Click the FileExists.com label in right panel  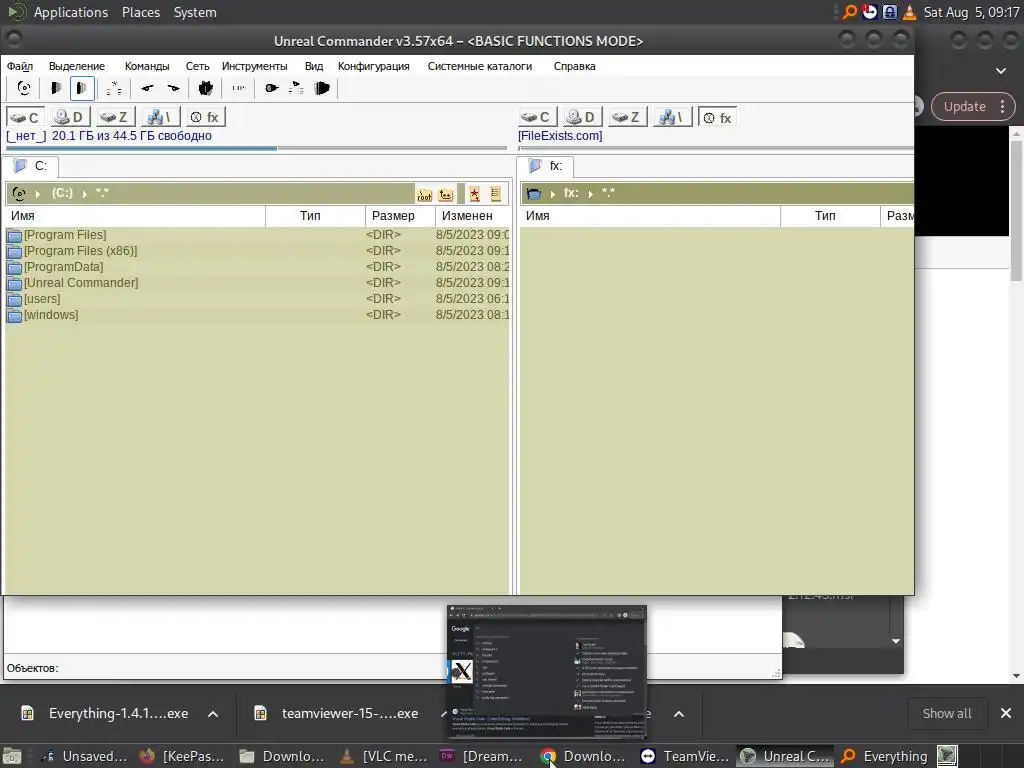coord(560,136)
